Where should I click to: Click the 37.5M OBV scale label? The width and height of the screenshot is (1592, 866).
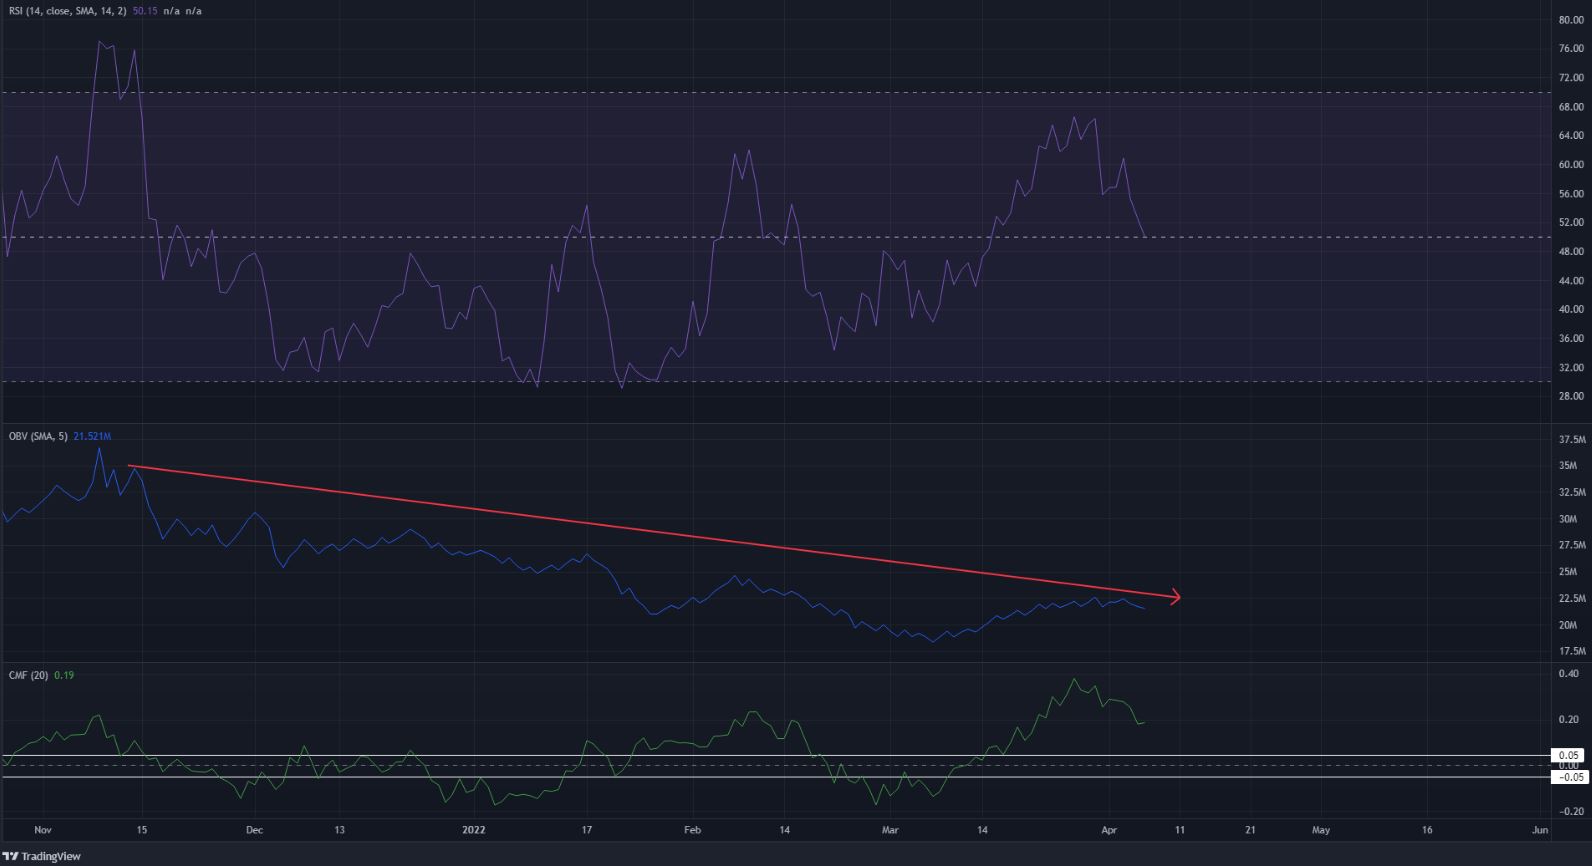coord(1572,440)
